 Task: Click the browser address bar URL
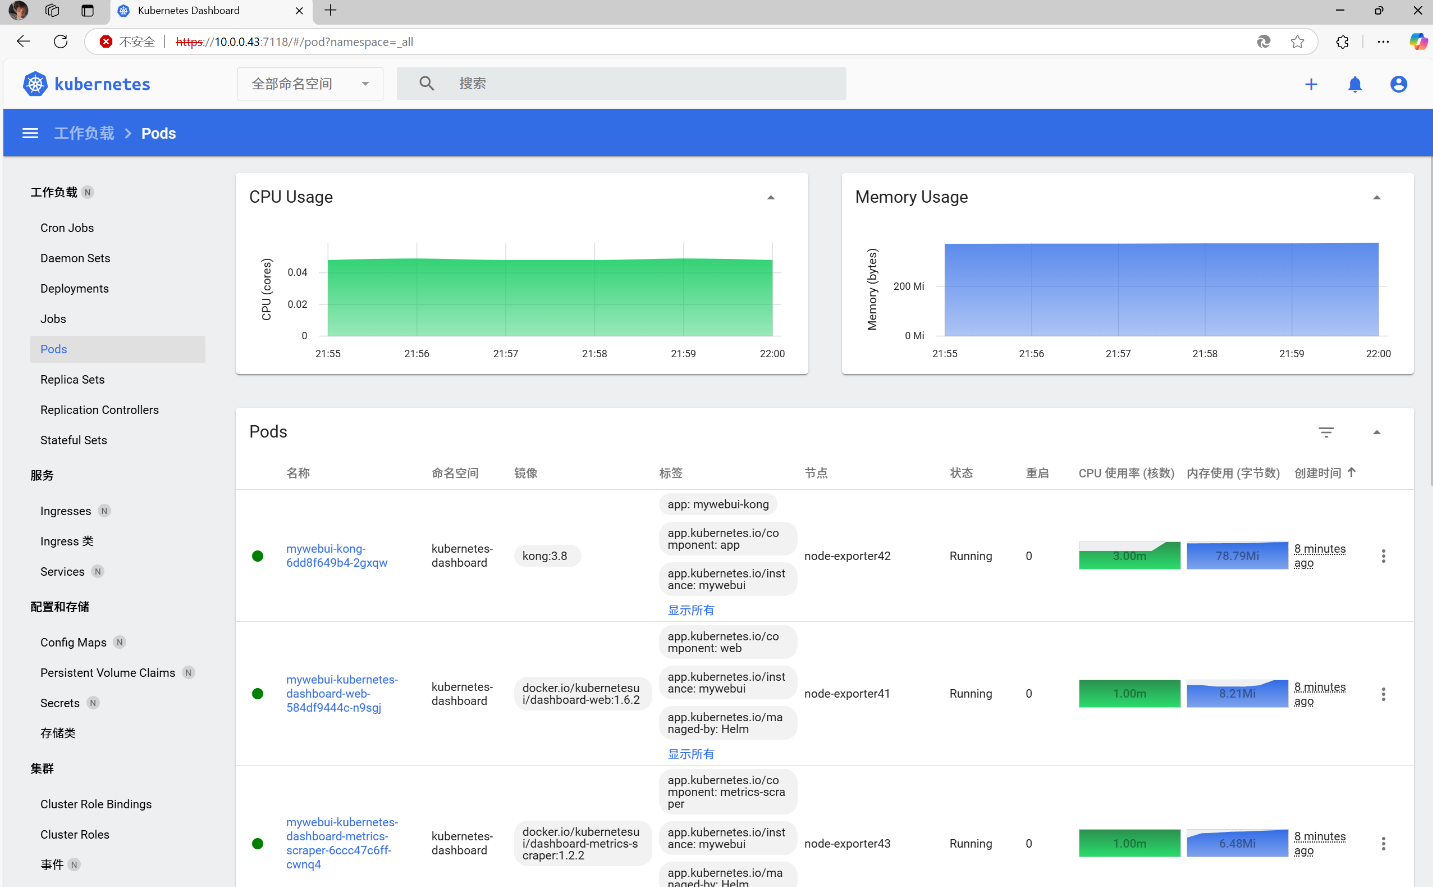click(x=294, y=42)
